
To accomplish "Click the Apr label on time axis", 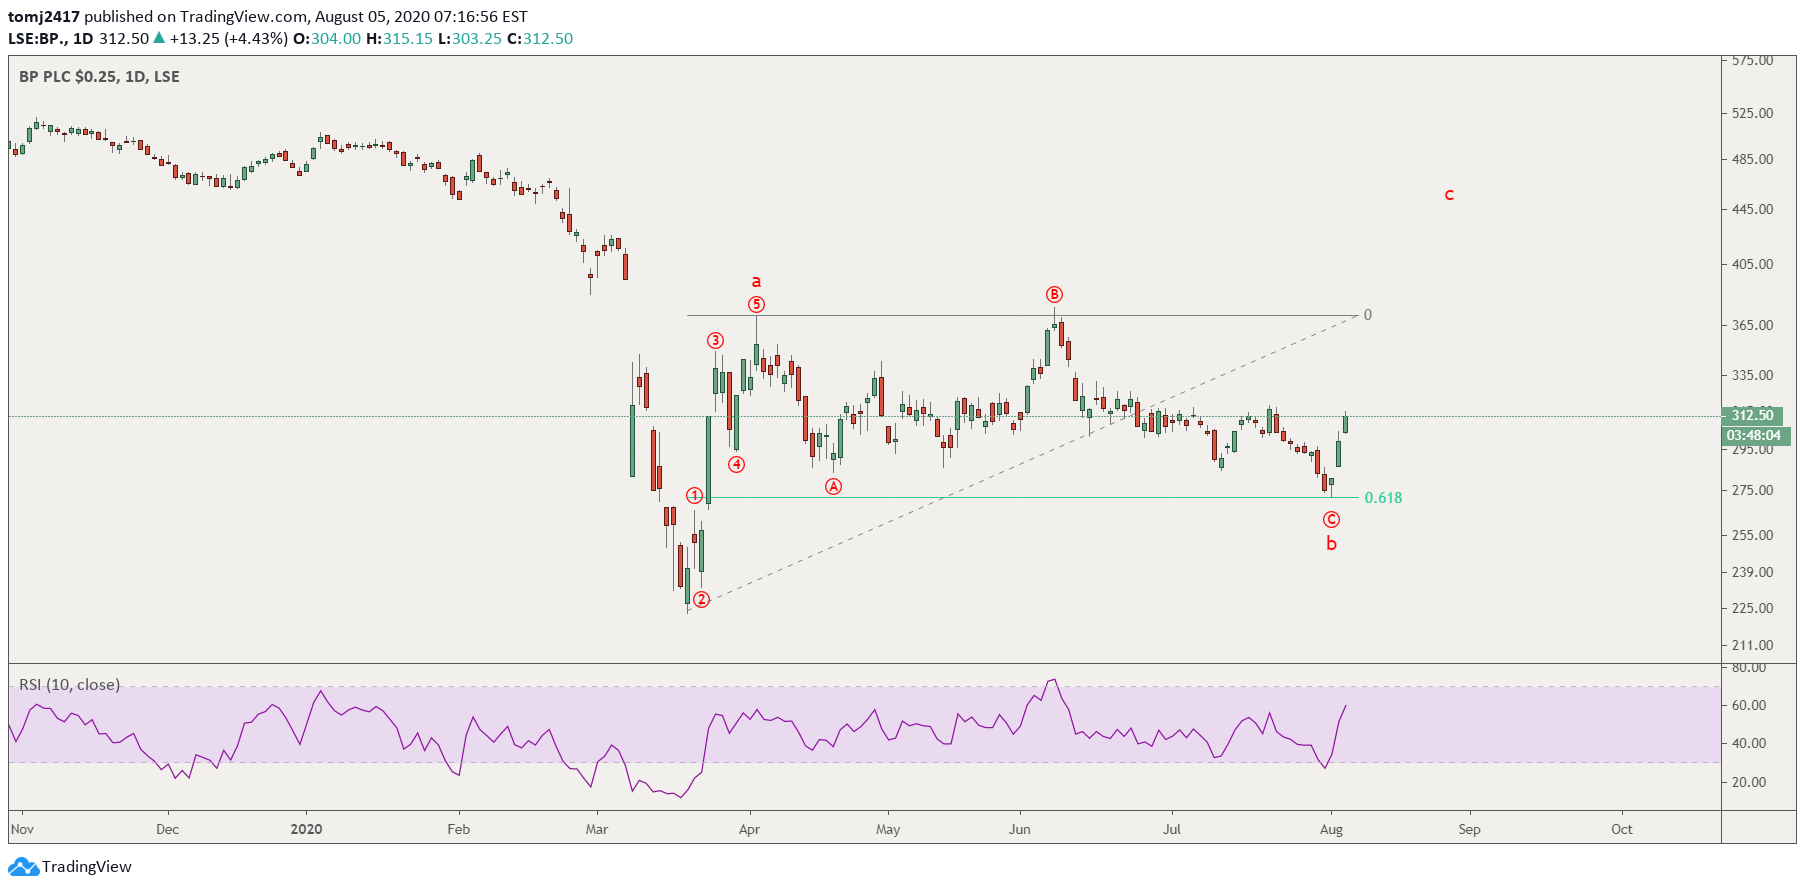I will (x=749, y=830).
